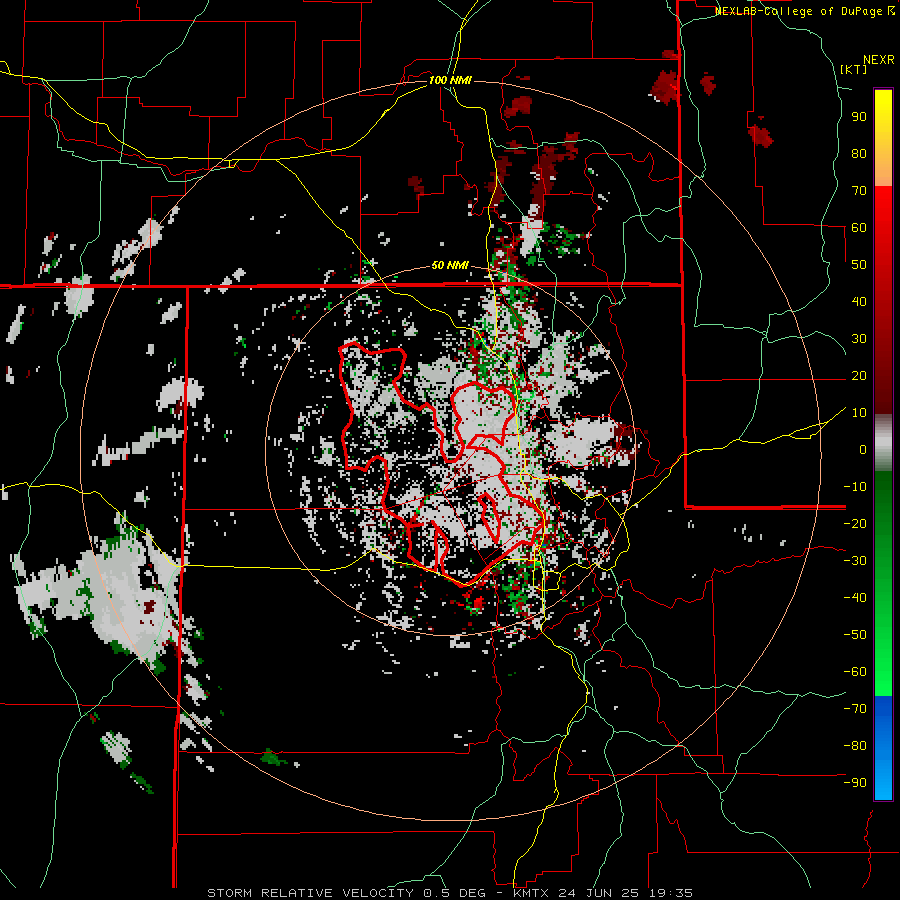Click the gray zero section of the color bar

click(x=883, y=442)
